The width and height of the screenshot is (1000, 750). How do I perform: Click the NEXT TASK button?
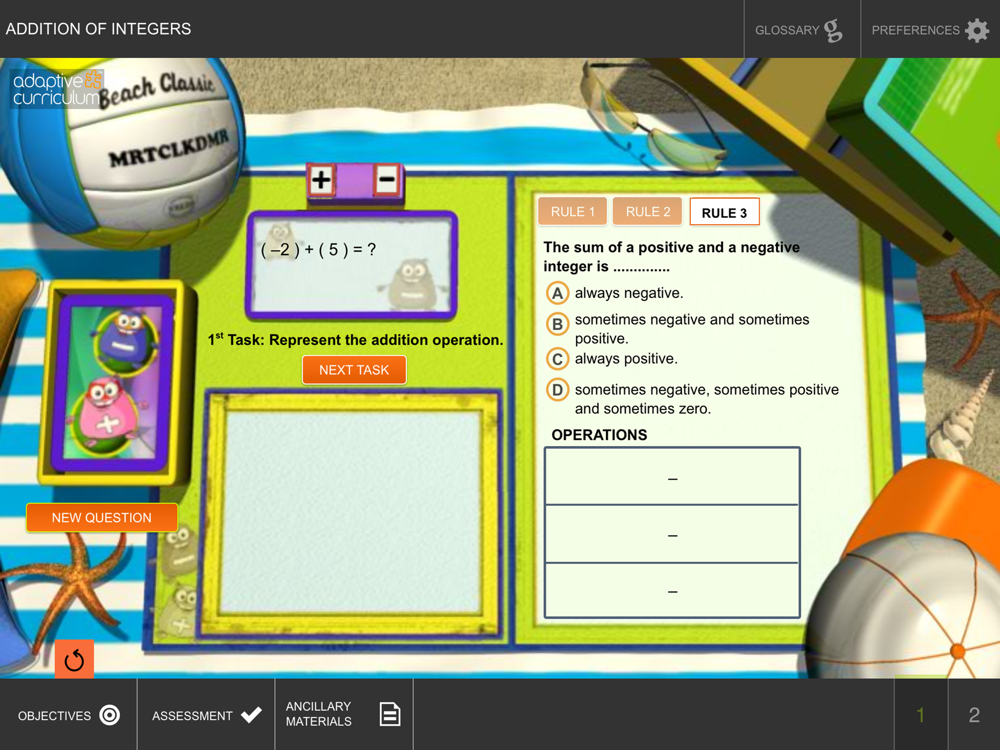pos(354,370)
